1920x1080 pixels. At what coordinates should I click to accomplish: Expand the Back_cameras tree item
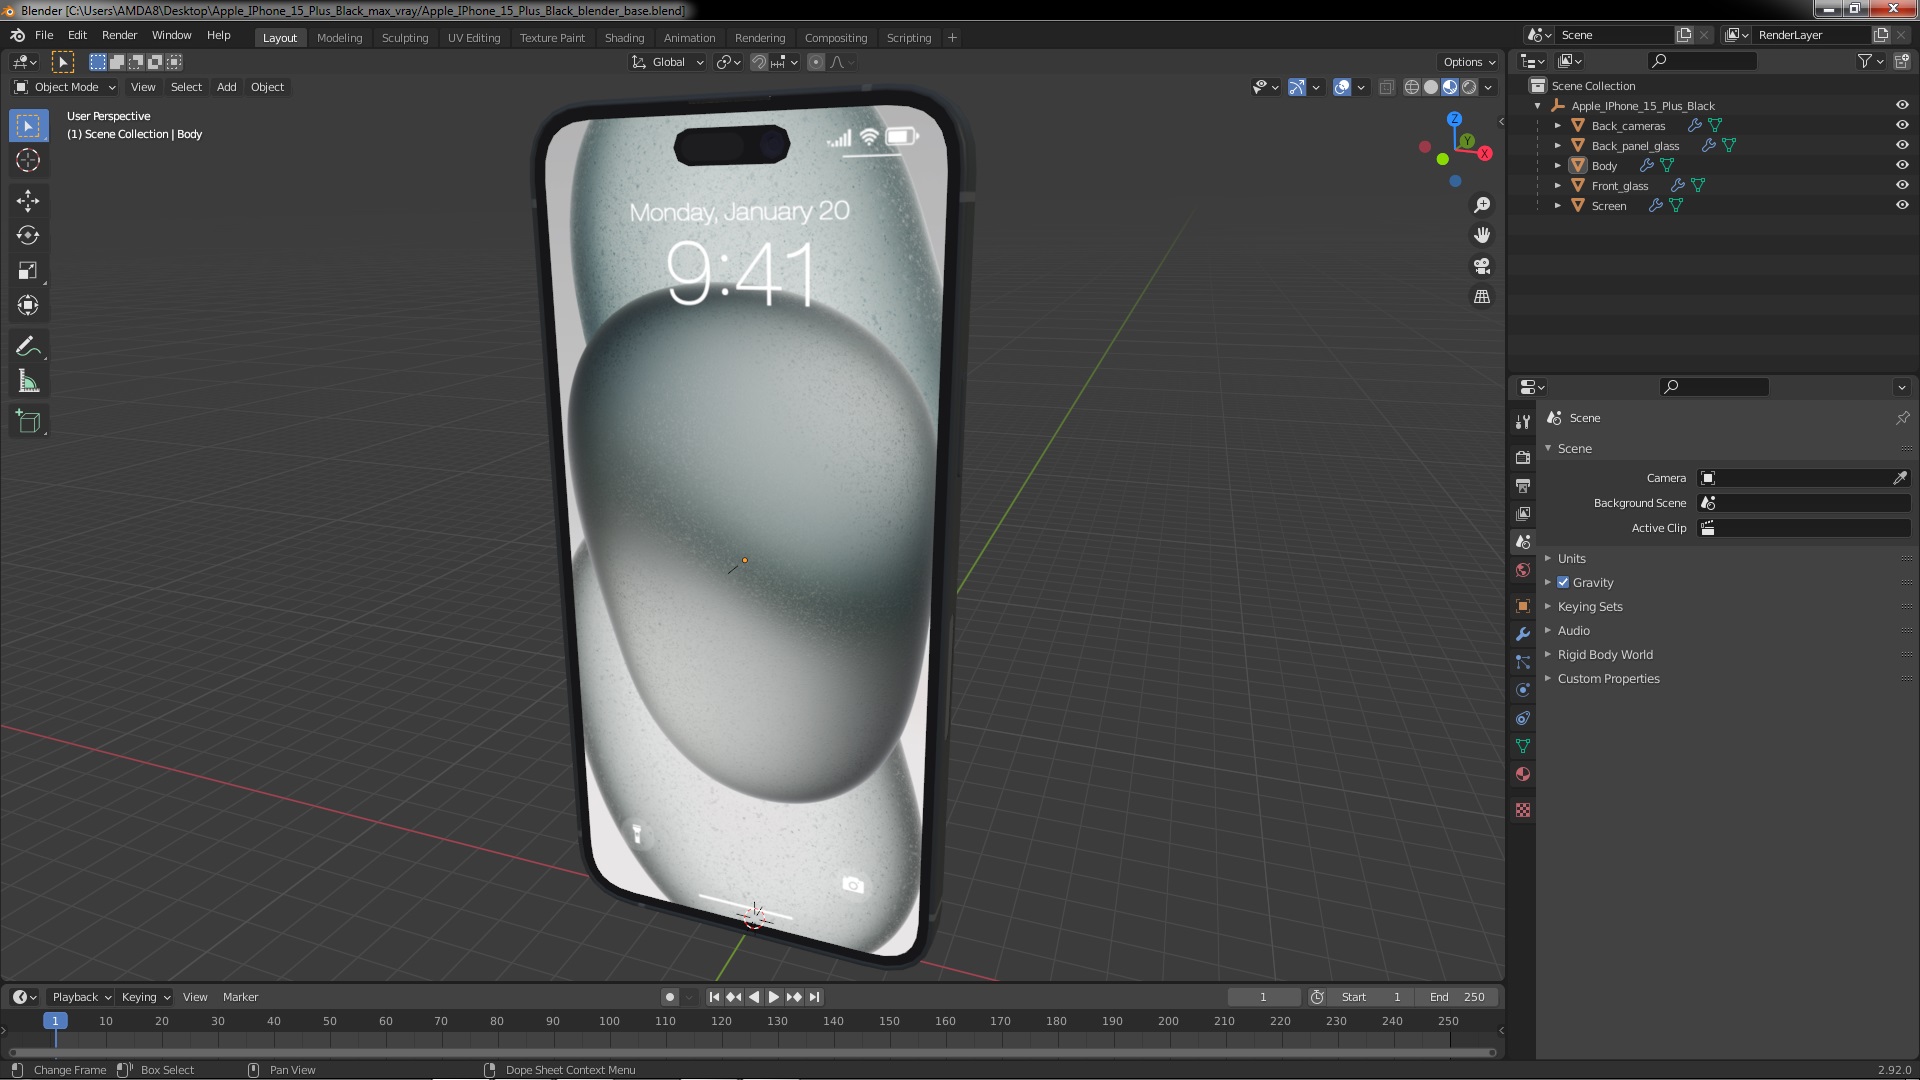(1557, 125)
